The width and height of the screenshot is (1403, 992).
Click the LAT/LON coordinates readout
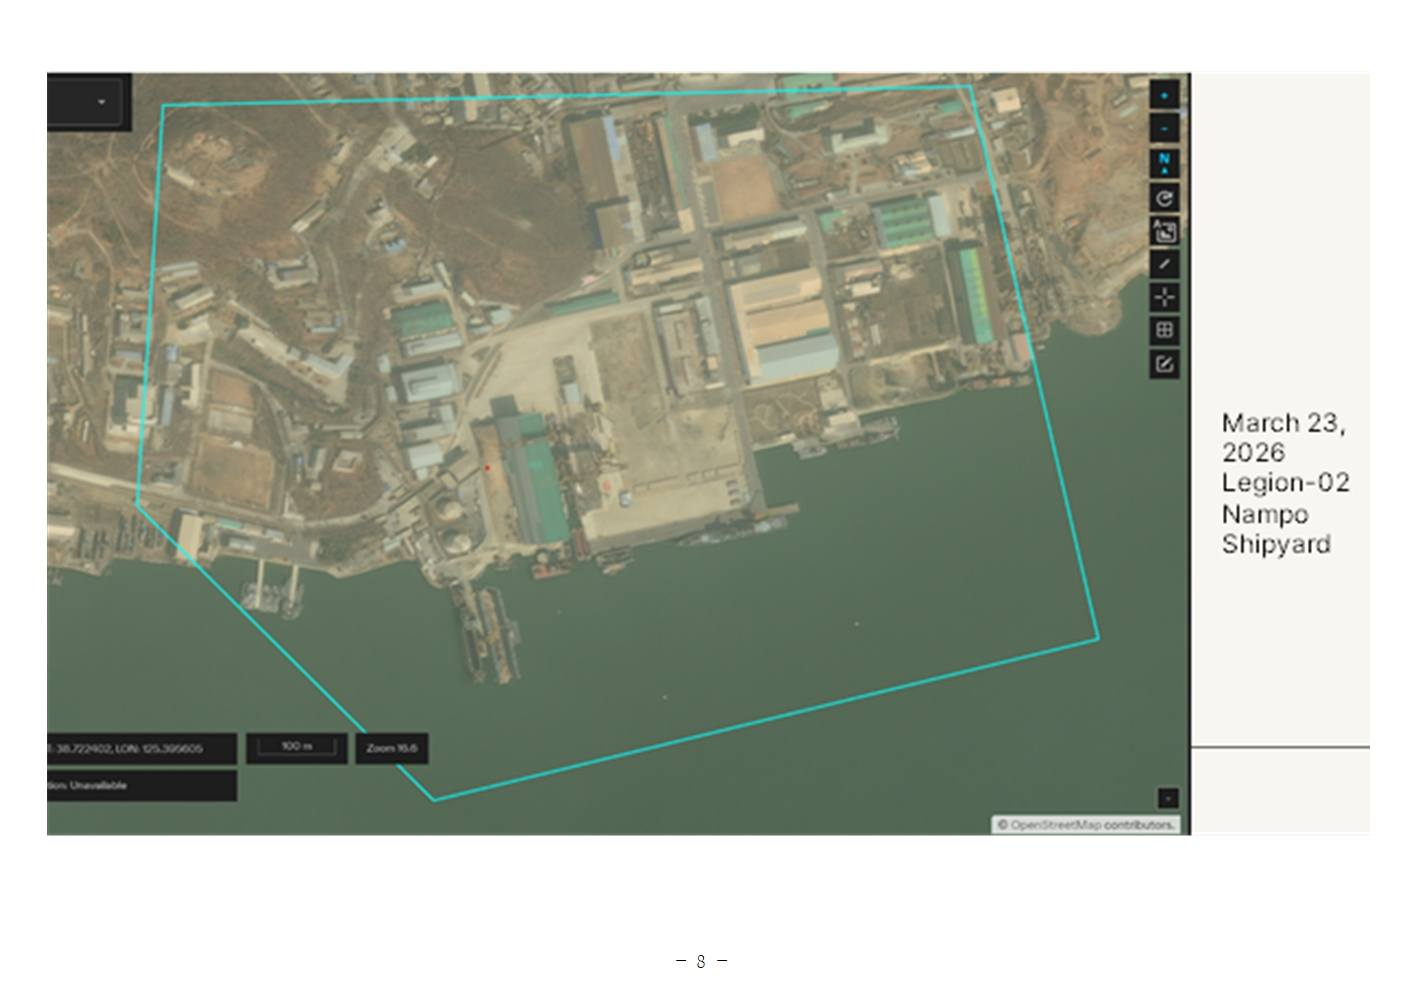coord(142,748)
